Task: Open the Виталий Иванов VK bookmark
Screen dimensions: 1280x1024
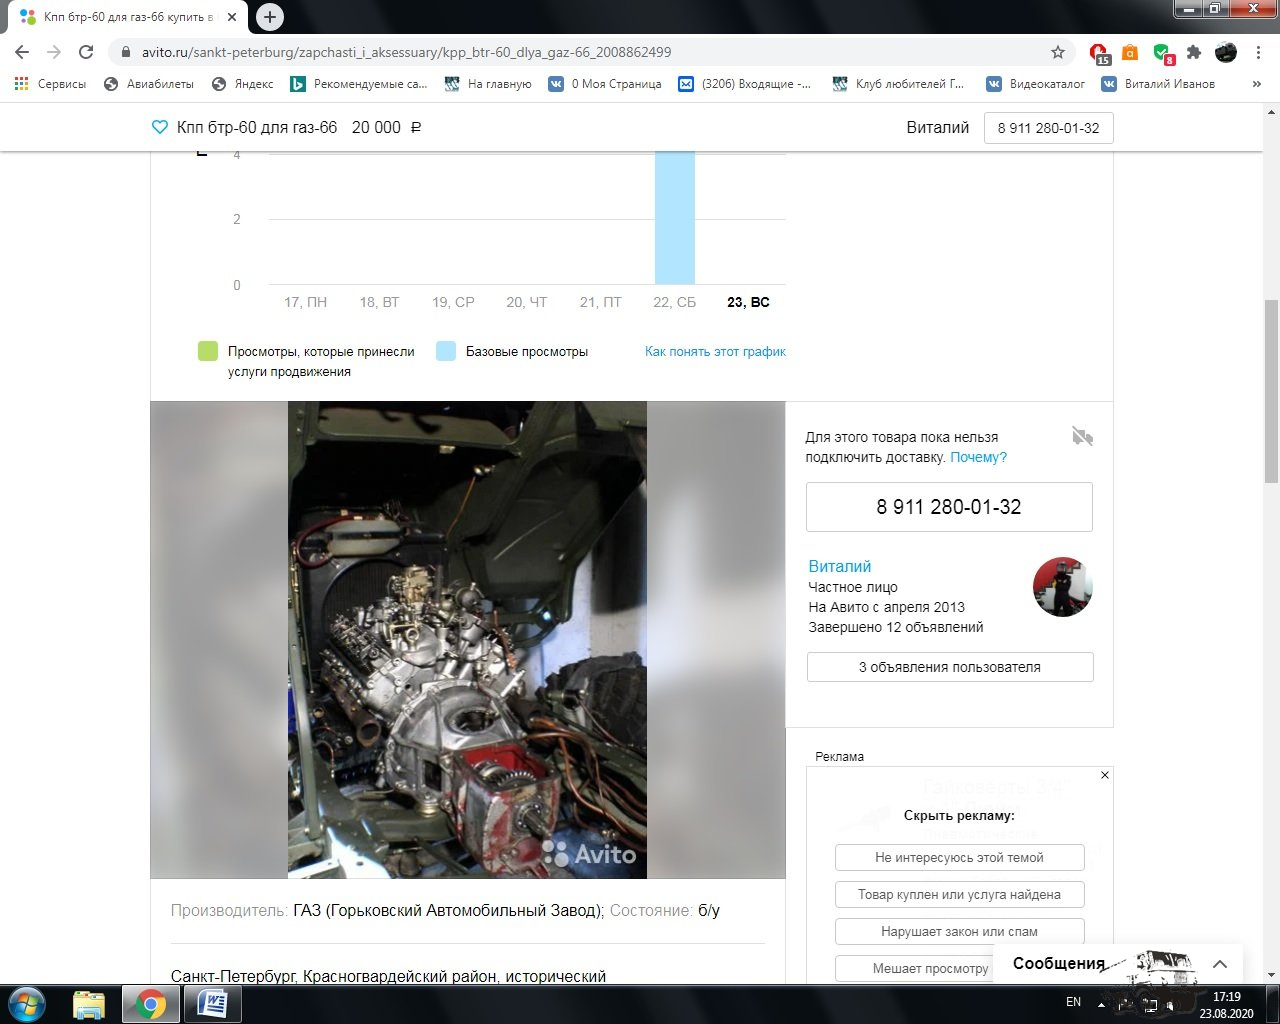Action: (1158, 84)
